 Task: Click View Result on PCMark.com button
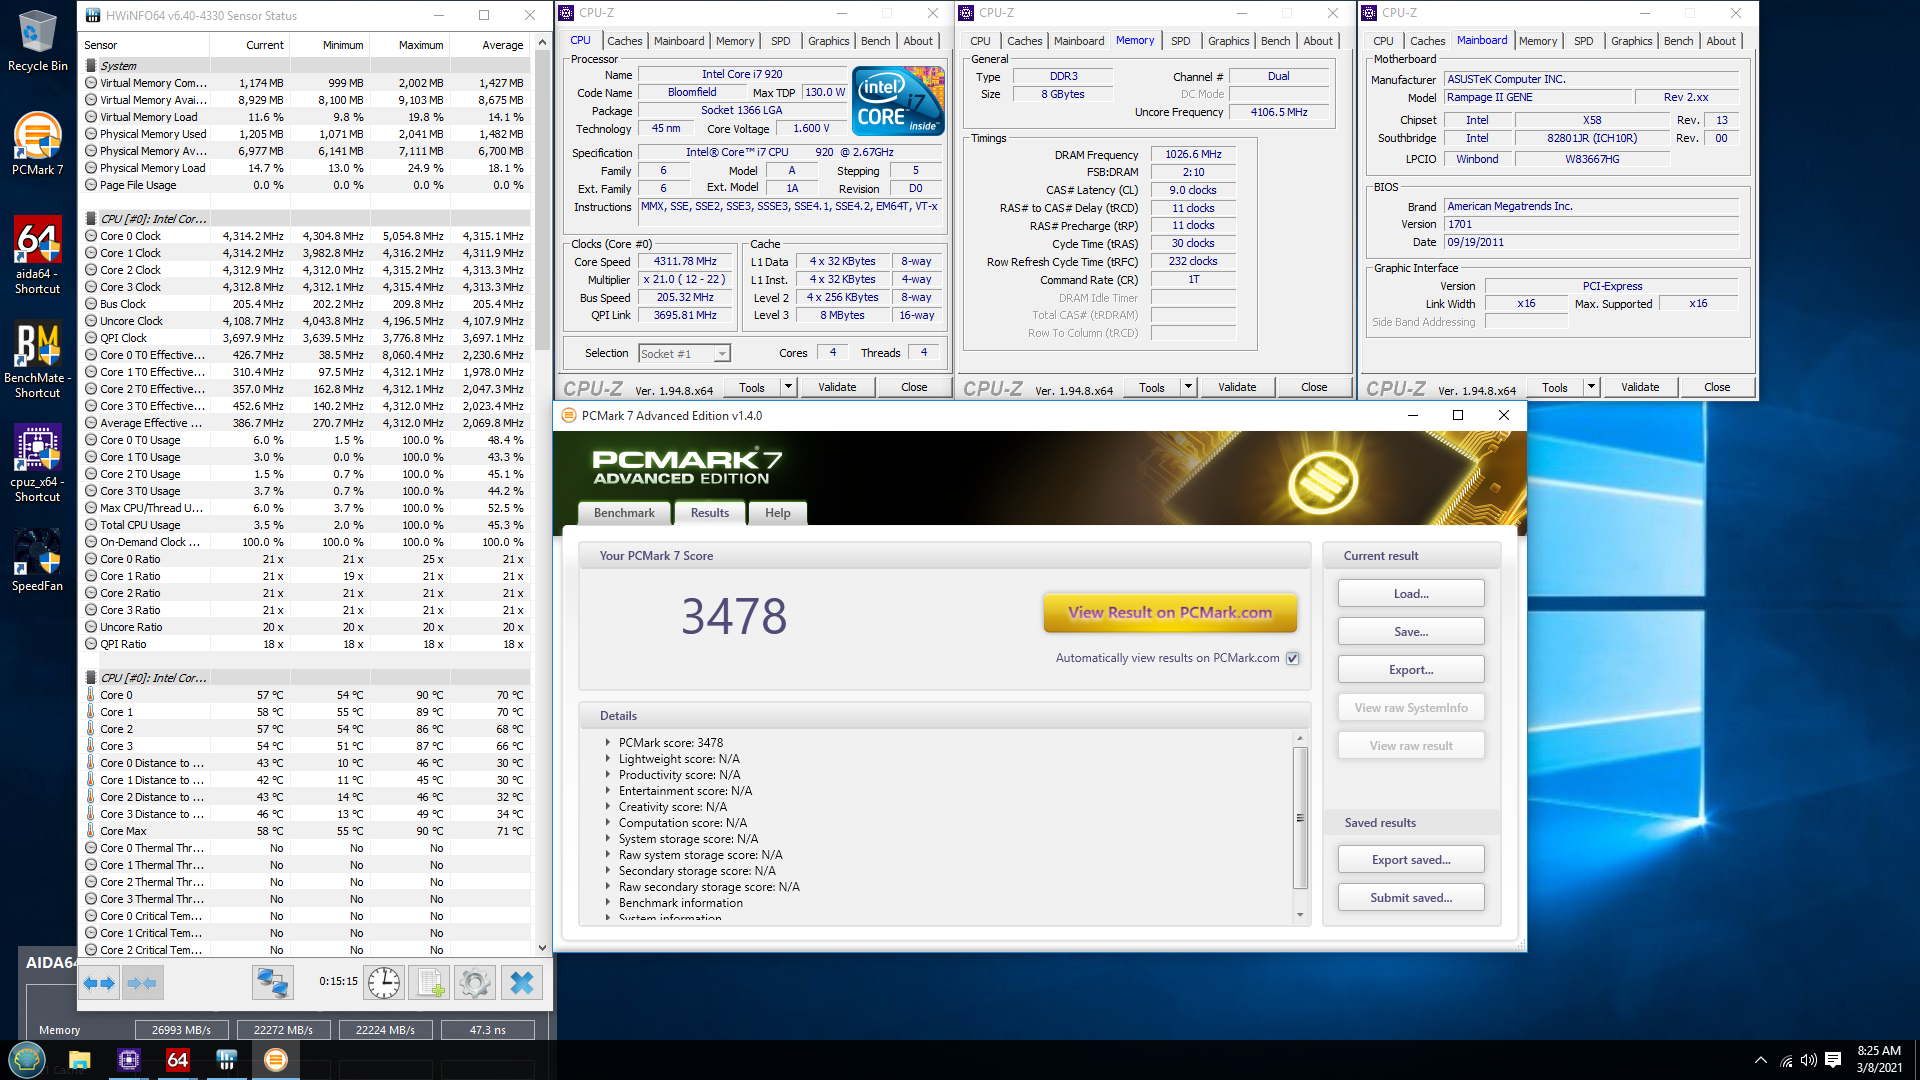click(x=1170, y=613)
